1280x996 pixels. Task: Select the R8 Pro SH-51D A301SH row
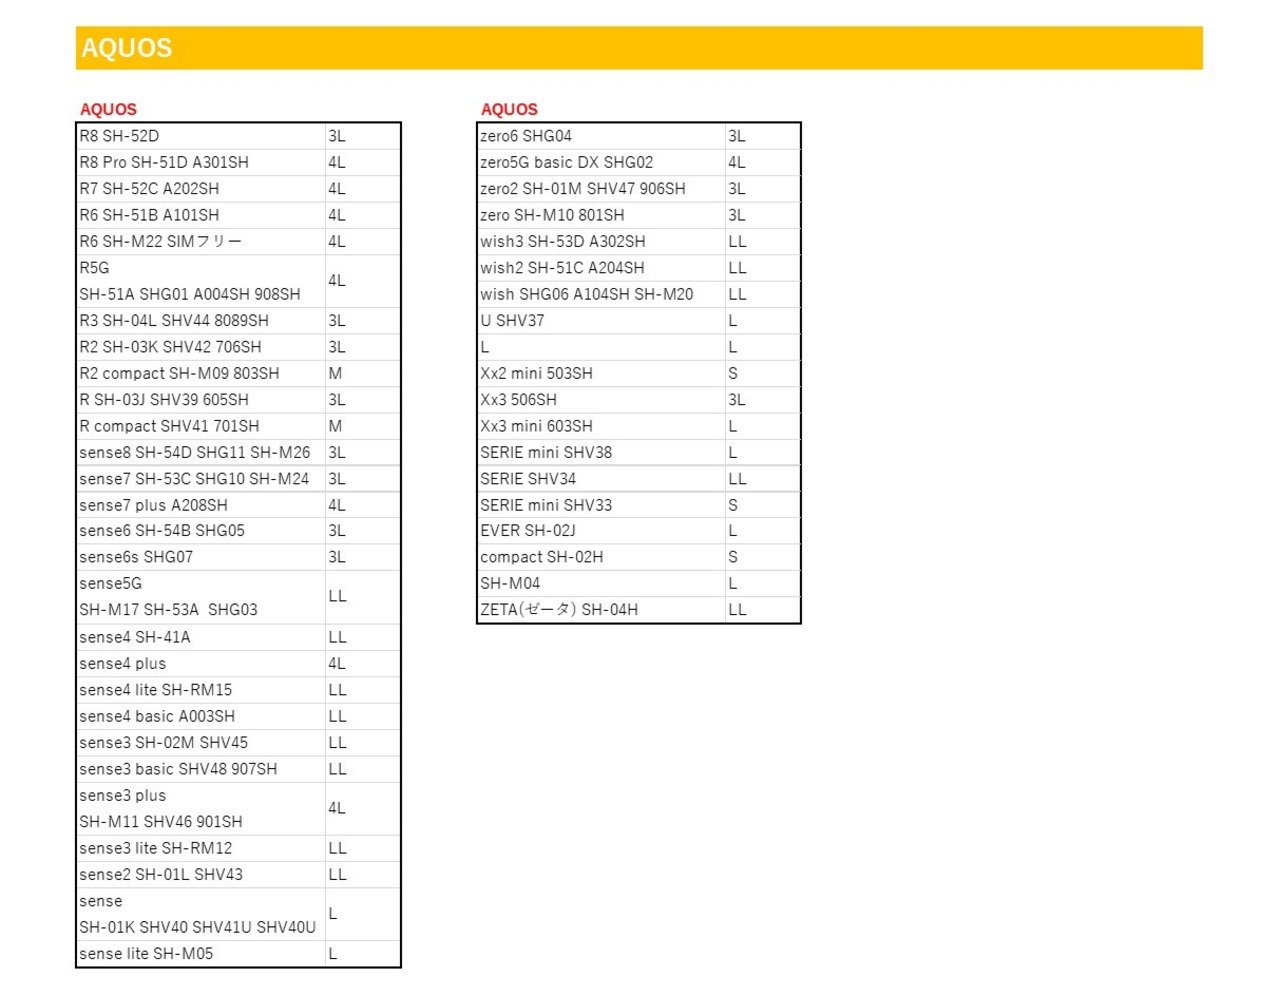point(239,162)
